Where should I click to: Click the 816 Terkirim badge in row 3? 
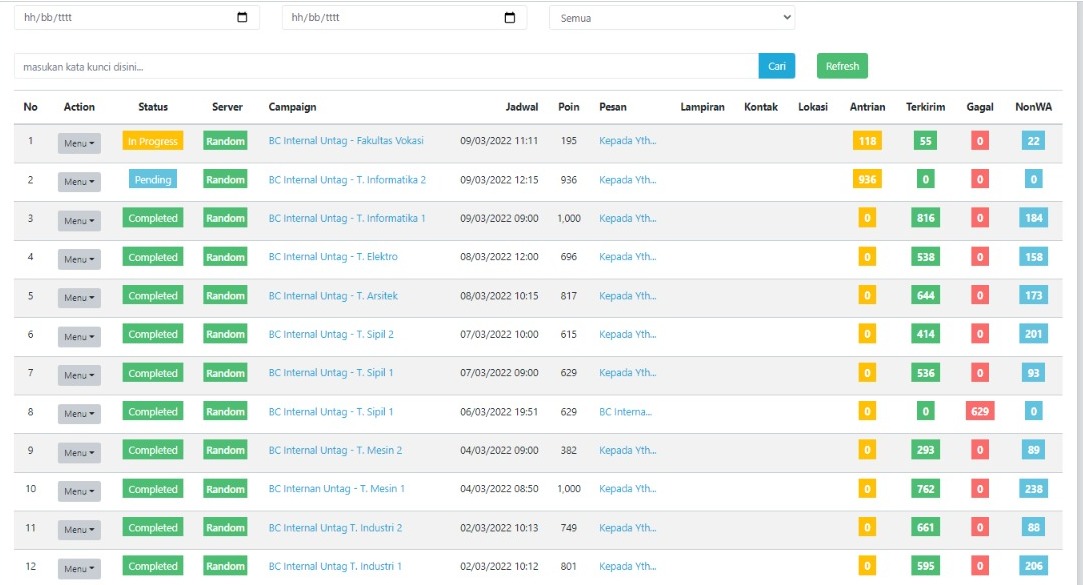pos(926,218)
